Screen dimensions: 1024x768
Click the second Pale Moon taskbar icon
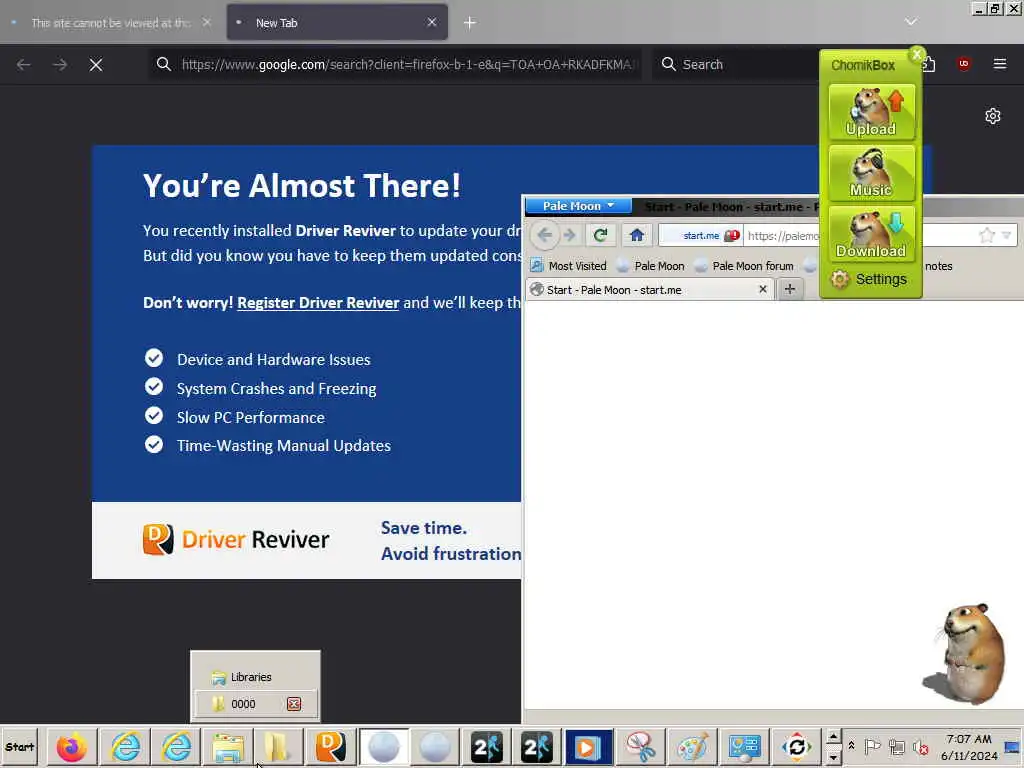[x=435, y=747]
